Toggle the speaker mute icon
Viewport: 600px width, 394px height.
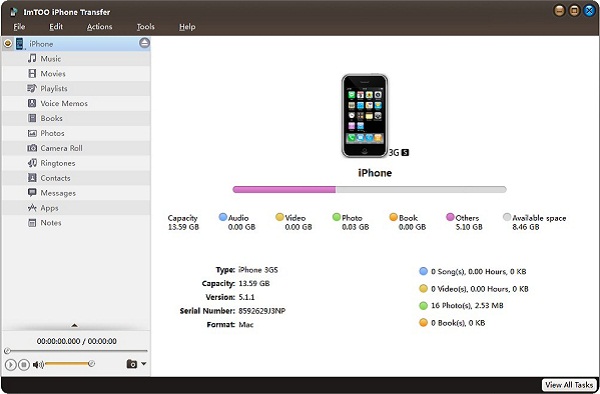pyautogui.click(x=38, y=365)
